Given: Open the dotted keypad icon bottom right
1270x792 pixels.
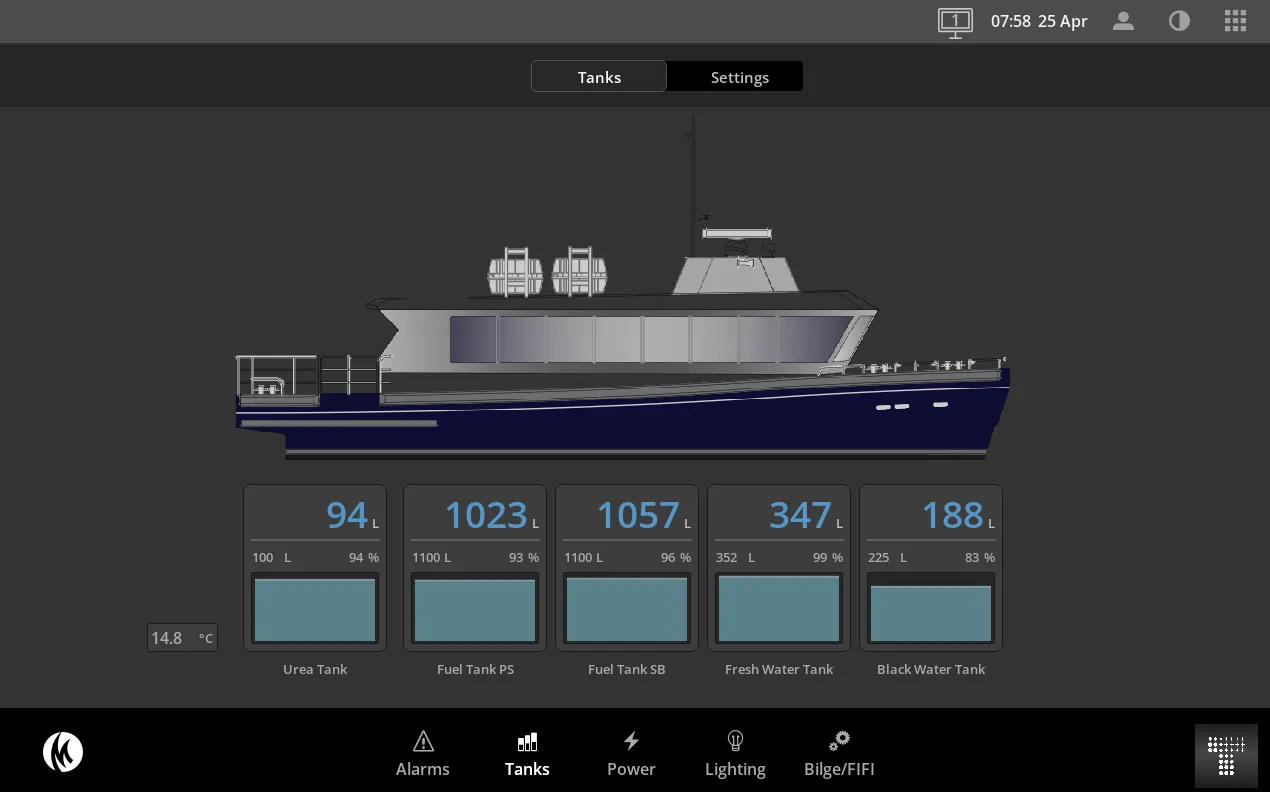Looking at the screenshot, I should (1226, 755).
